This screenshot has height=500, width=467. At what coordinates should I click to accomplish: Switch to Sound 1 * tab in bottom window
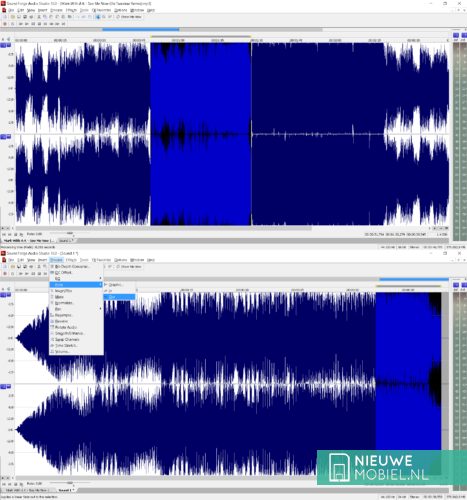click(x=66, y=490)
